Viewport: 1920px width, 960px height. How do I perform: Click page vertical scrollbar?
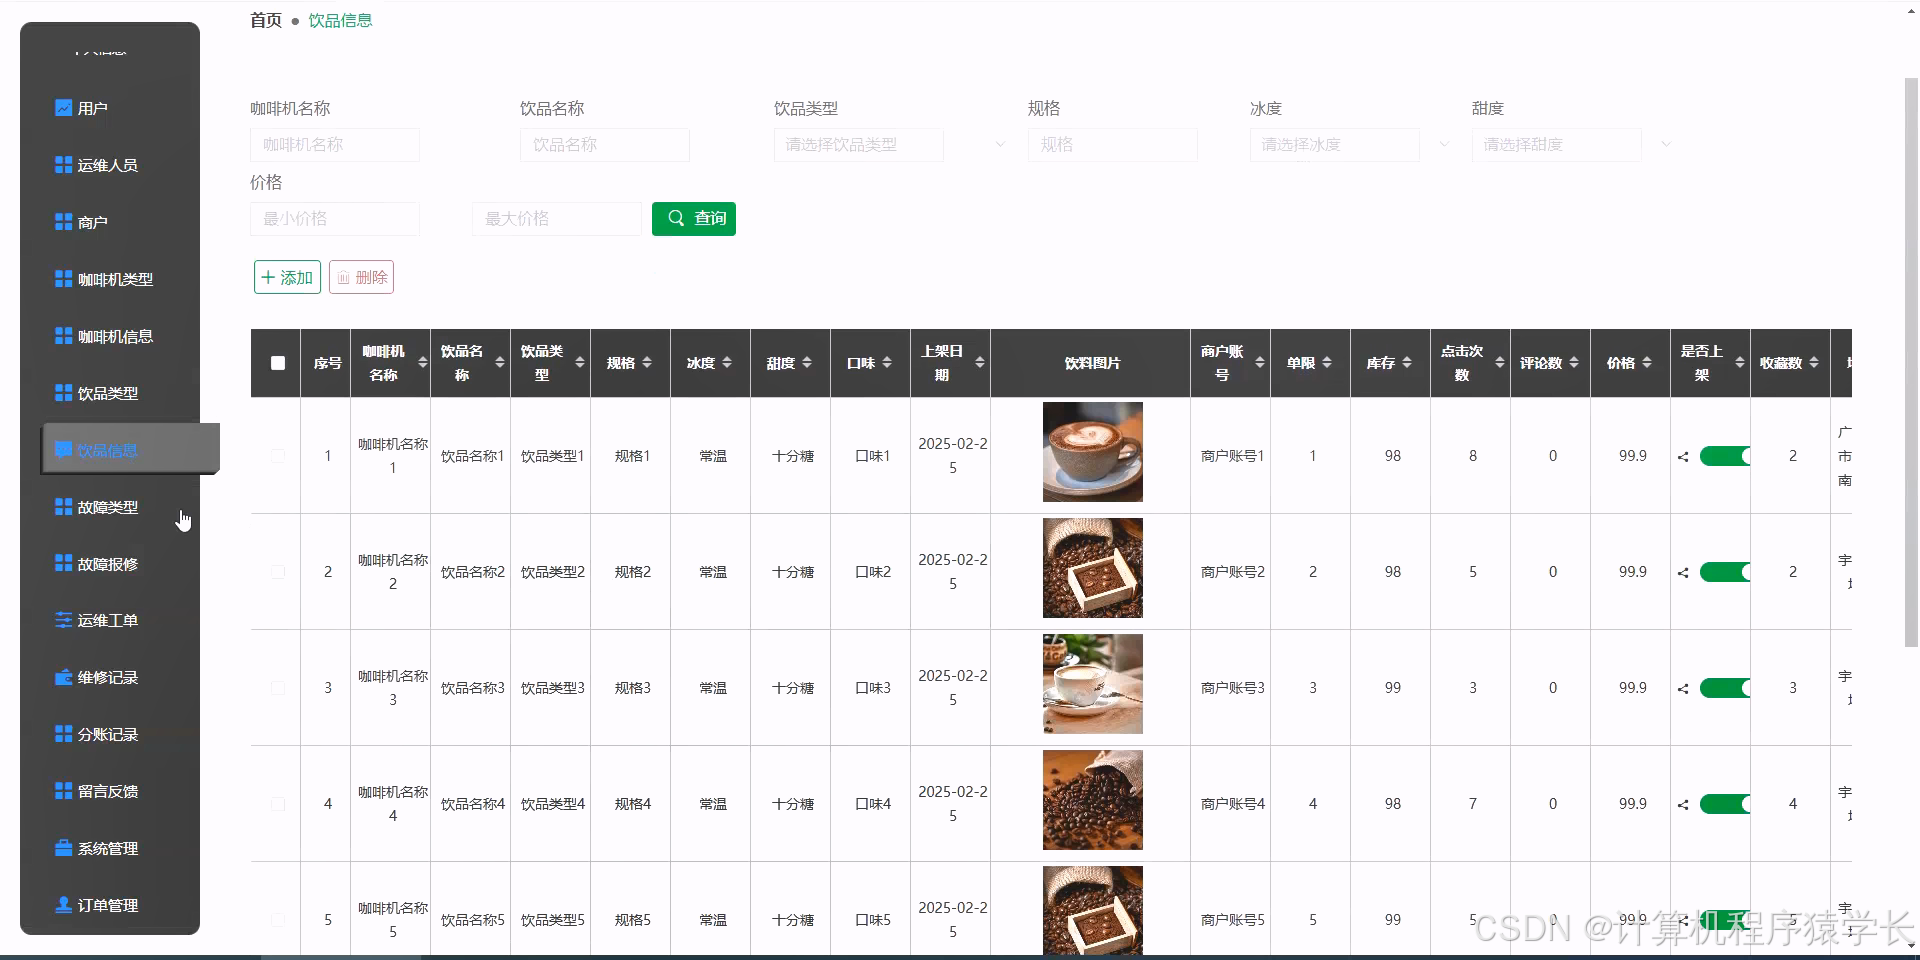pyautogui.click(x=1911, y=361)
